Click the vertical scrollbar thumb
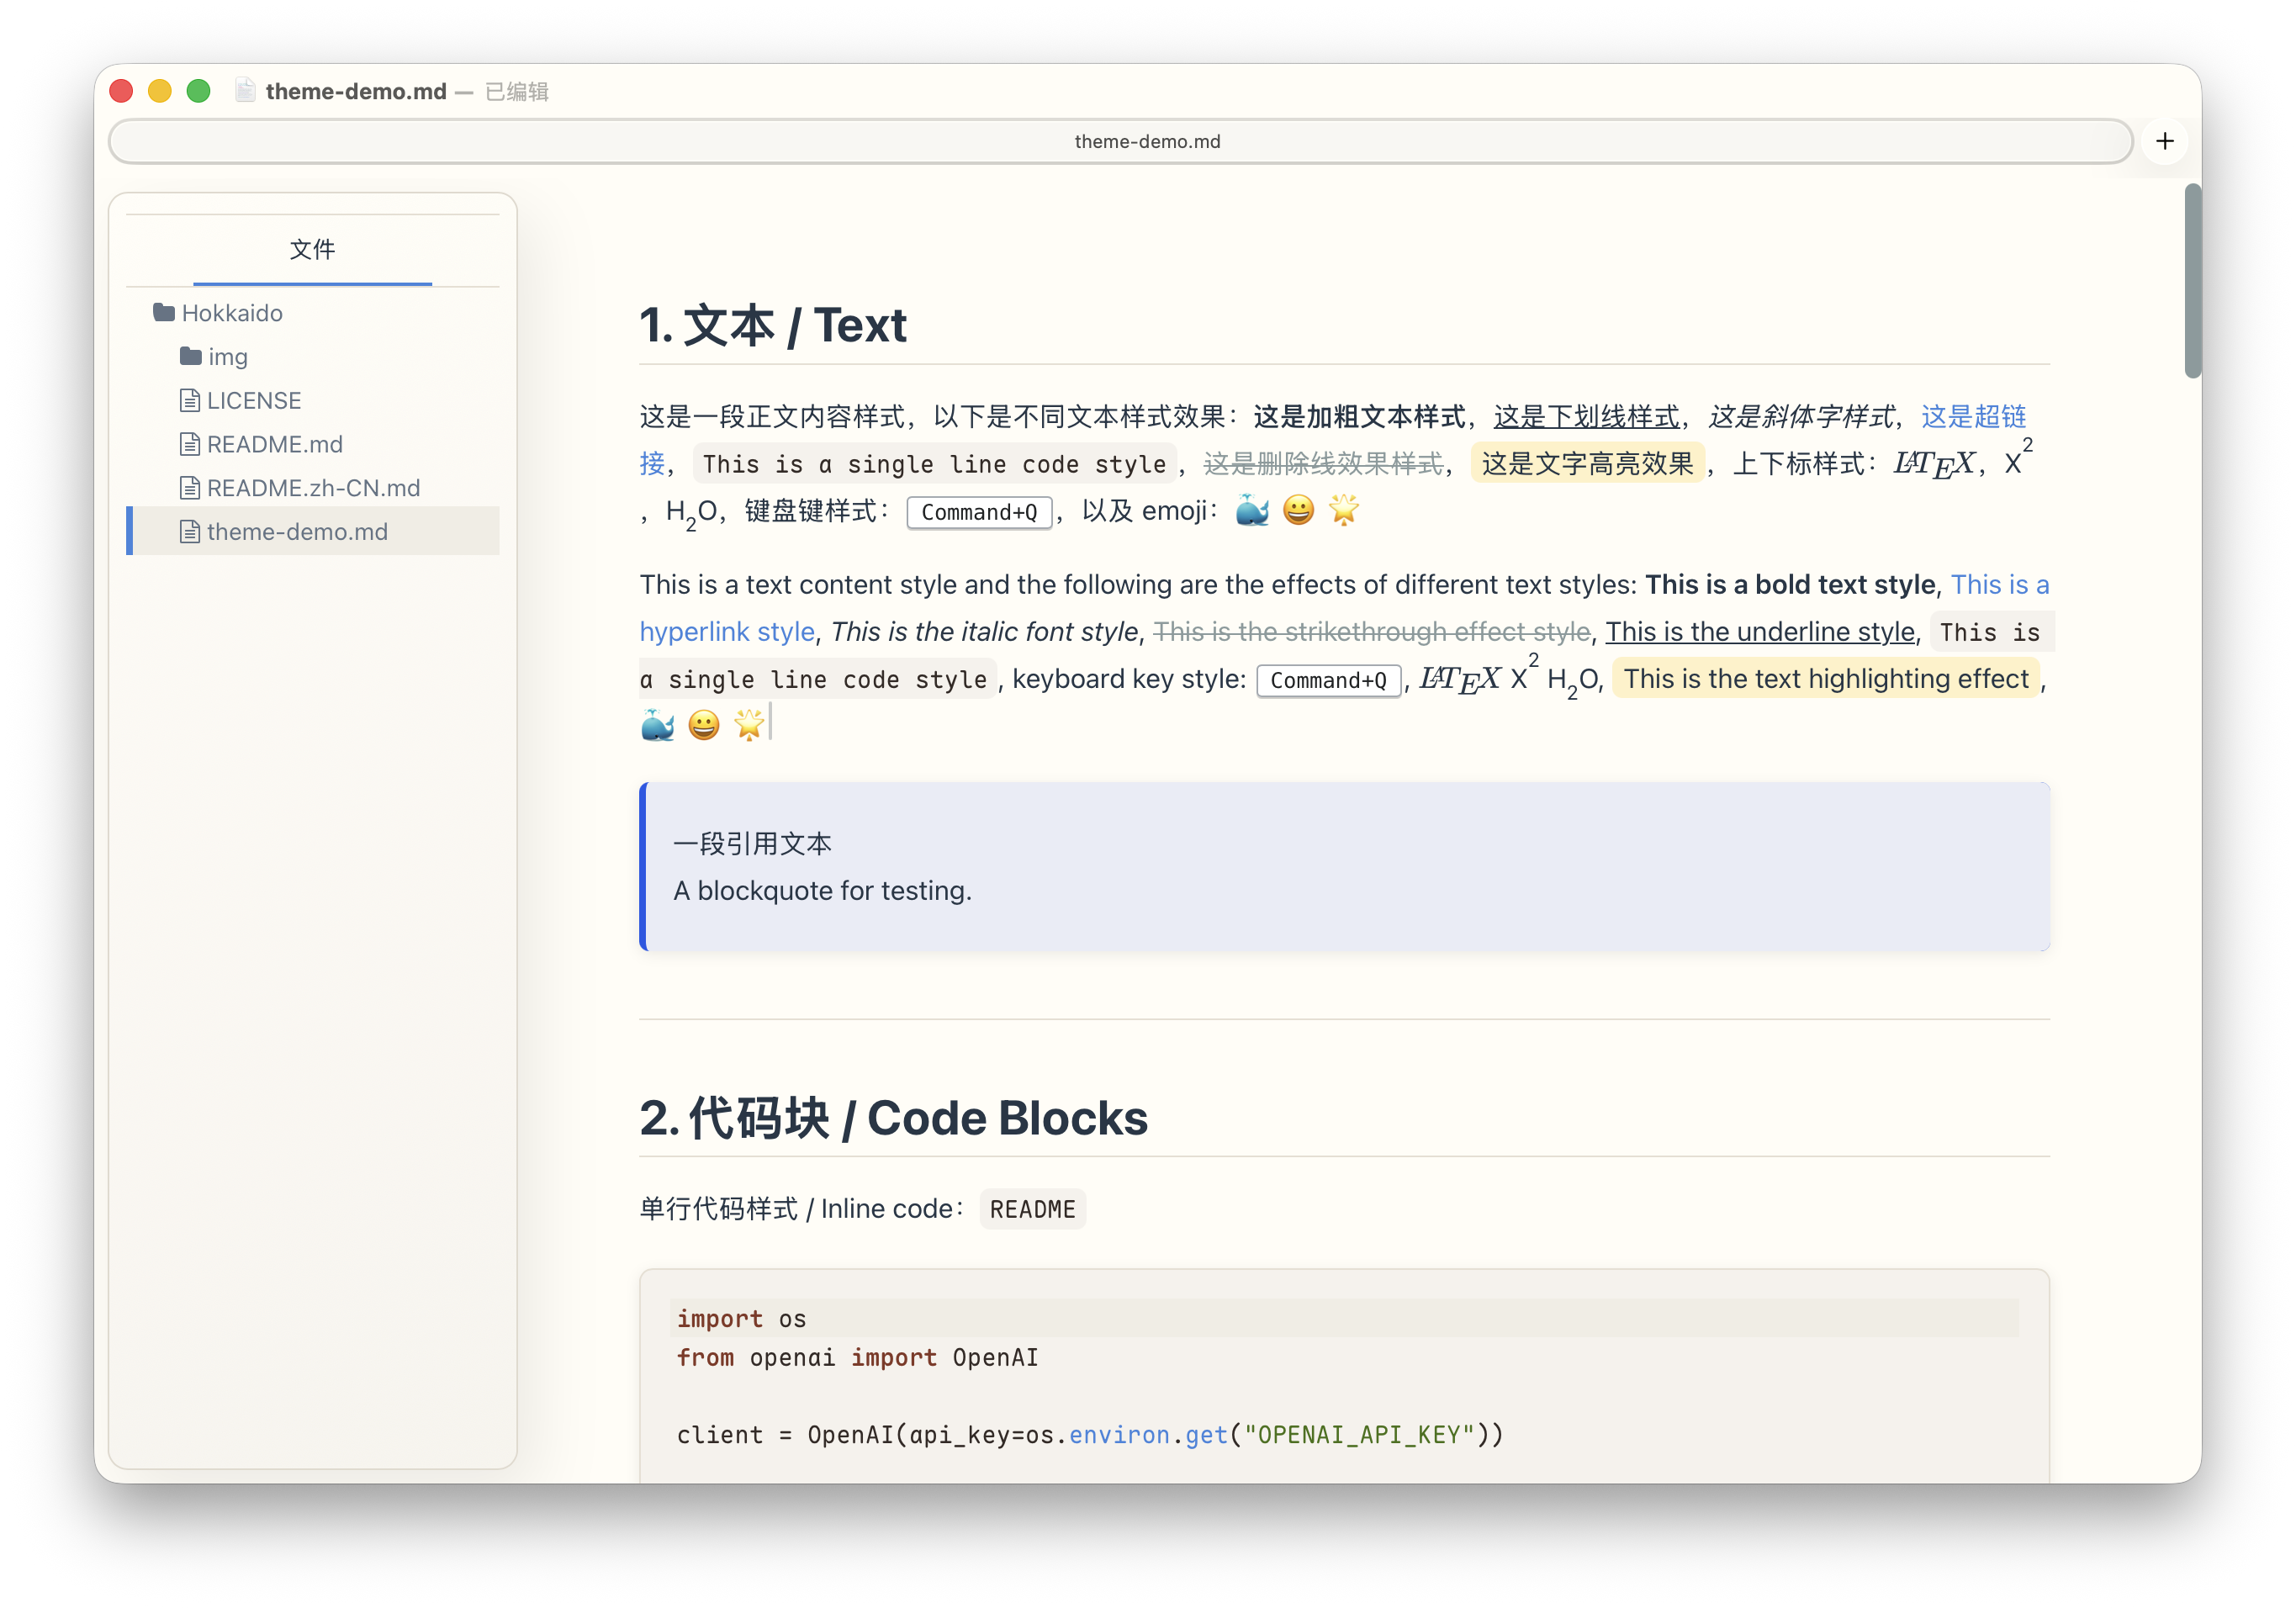Screen dimensions: 2296x1608 [x=2192, y=280]
